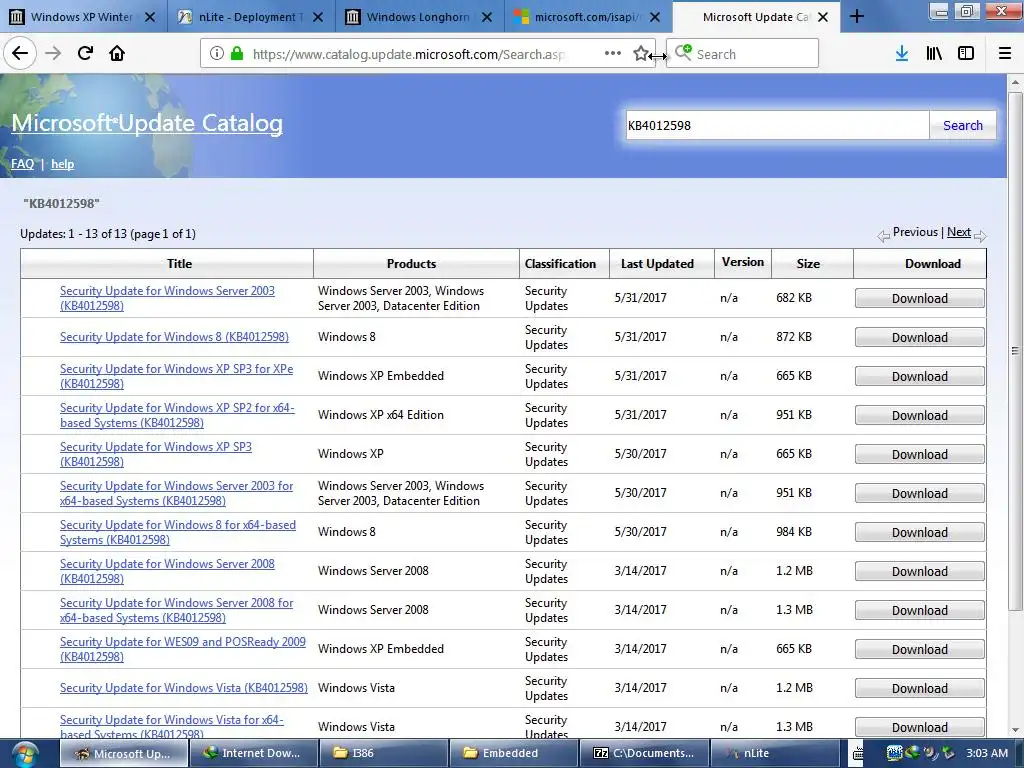Open Security Update for Windows Server 2003 link
This screenshot has width=1024, height=768.
pos(167,298)
